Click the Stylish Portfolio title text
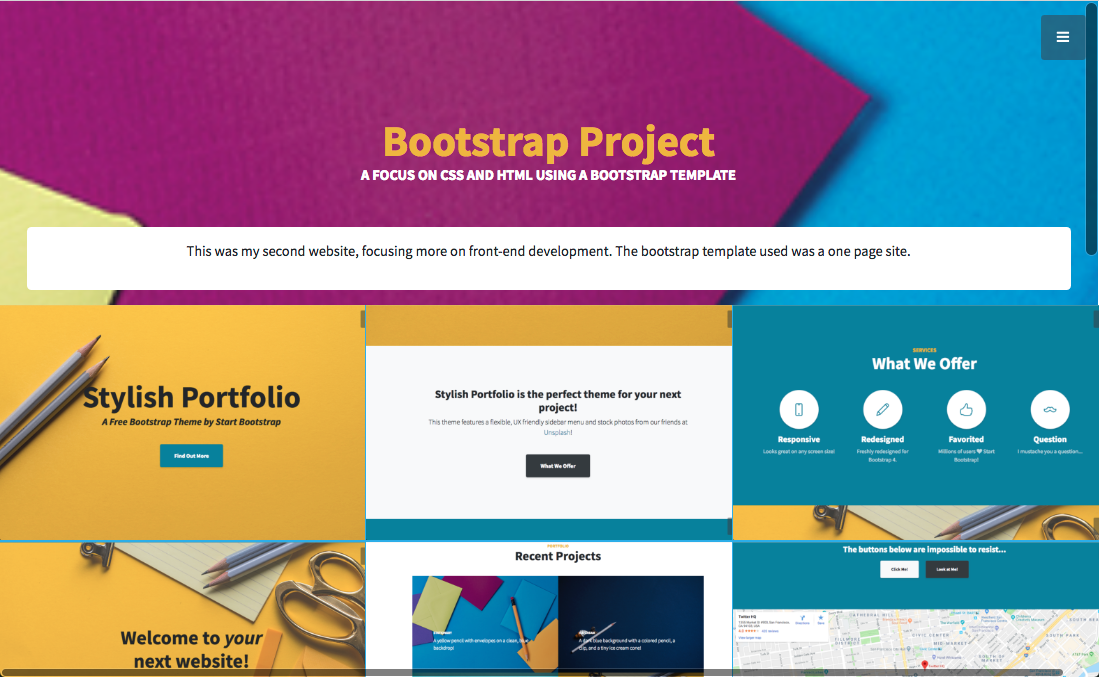Image resolution: width=1099 pixels, height=677 pixels. pos(191,397)
